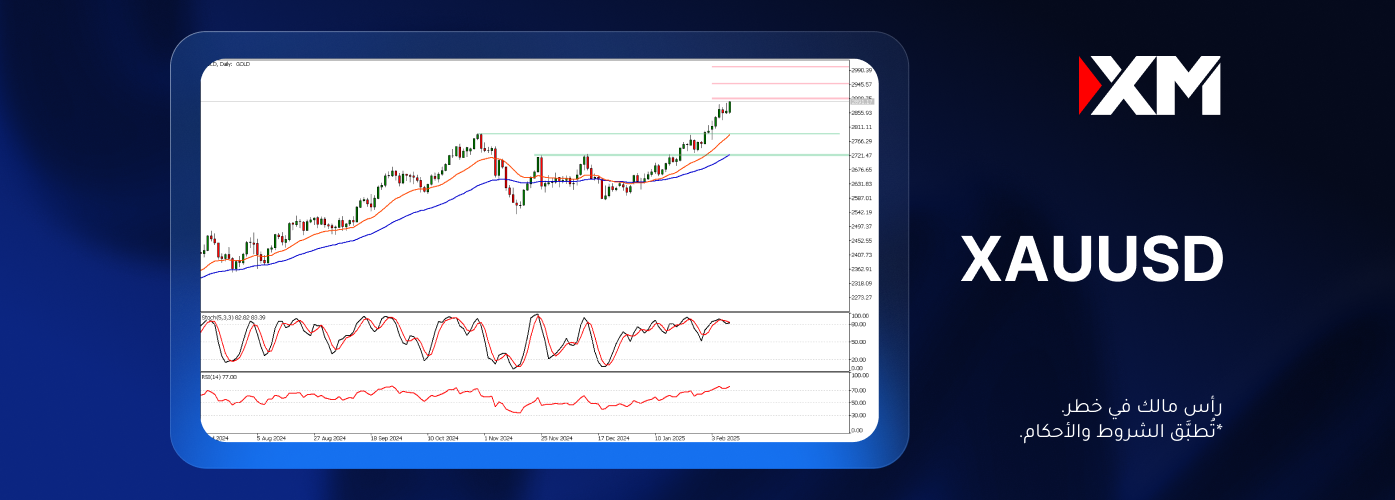Image resolution: width=1395 pixels, height=500 pixels.
Task: Click price level 2273.27 on the axis
Action: point(861,297)
